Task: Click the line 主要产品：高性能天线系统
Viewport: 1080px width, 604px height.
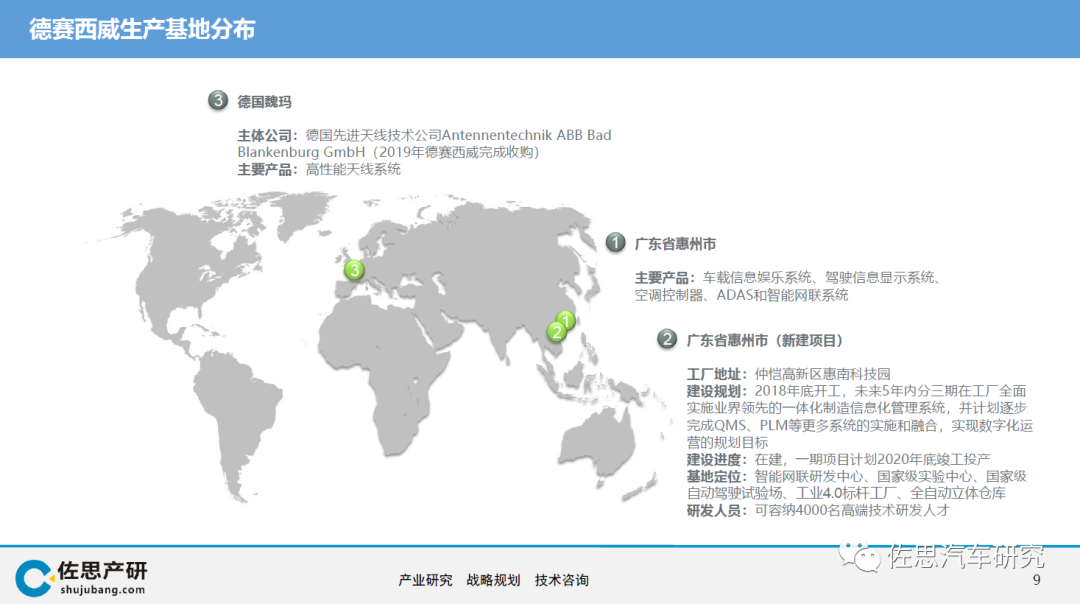Action: [319, 169]
